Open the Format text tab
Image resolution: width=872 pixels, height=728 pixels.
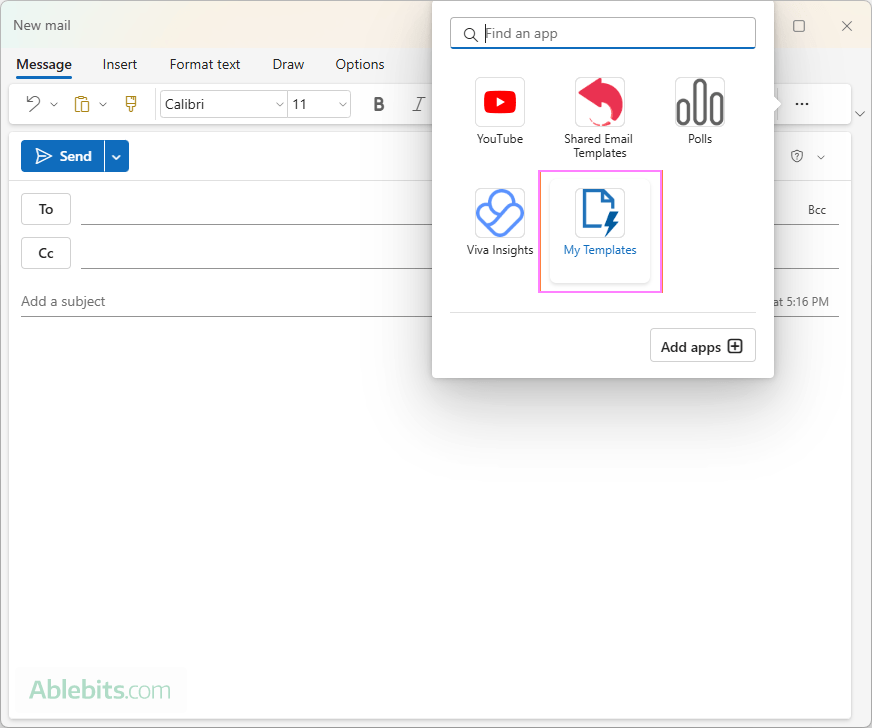click(x=205, y=65)
